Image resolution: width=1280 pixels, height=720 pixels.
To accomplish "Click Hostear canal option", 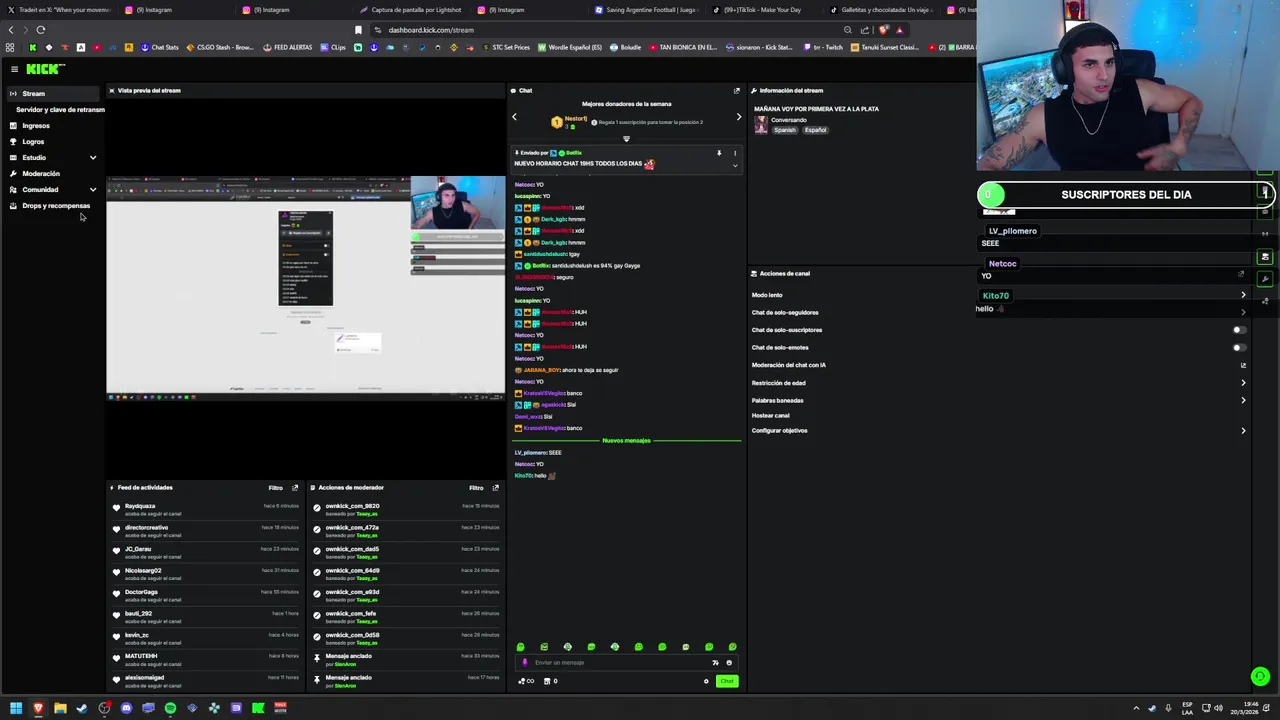I will point(771,416).
